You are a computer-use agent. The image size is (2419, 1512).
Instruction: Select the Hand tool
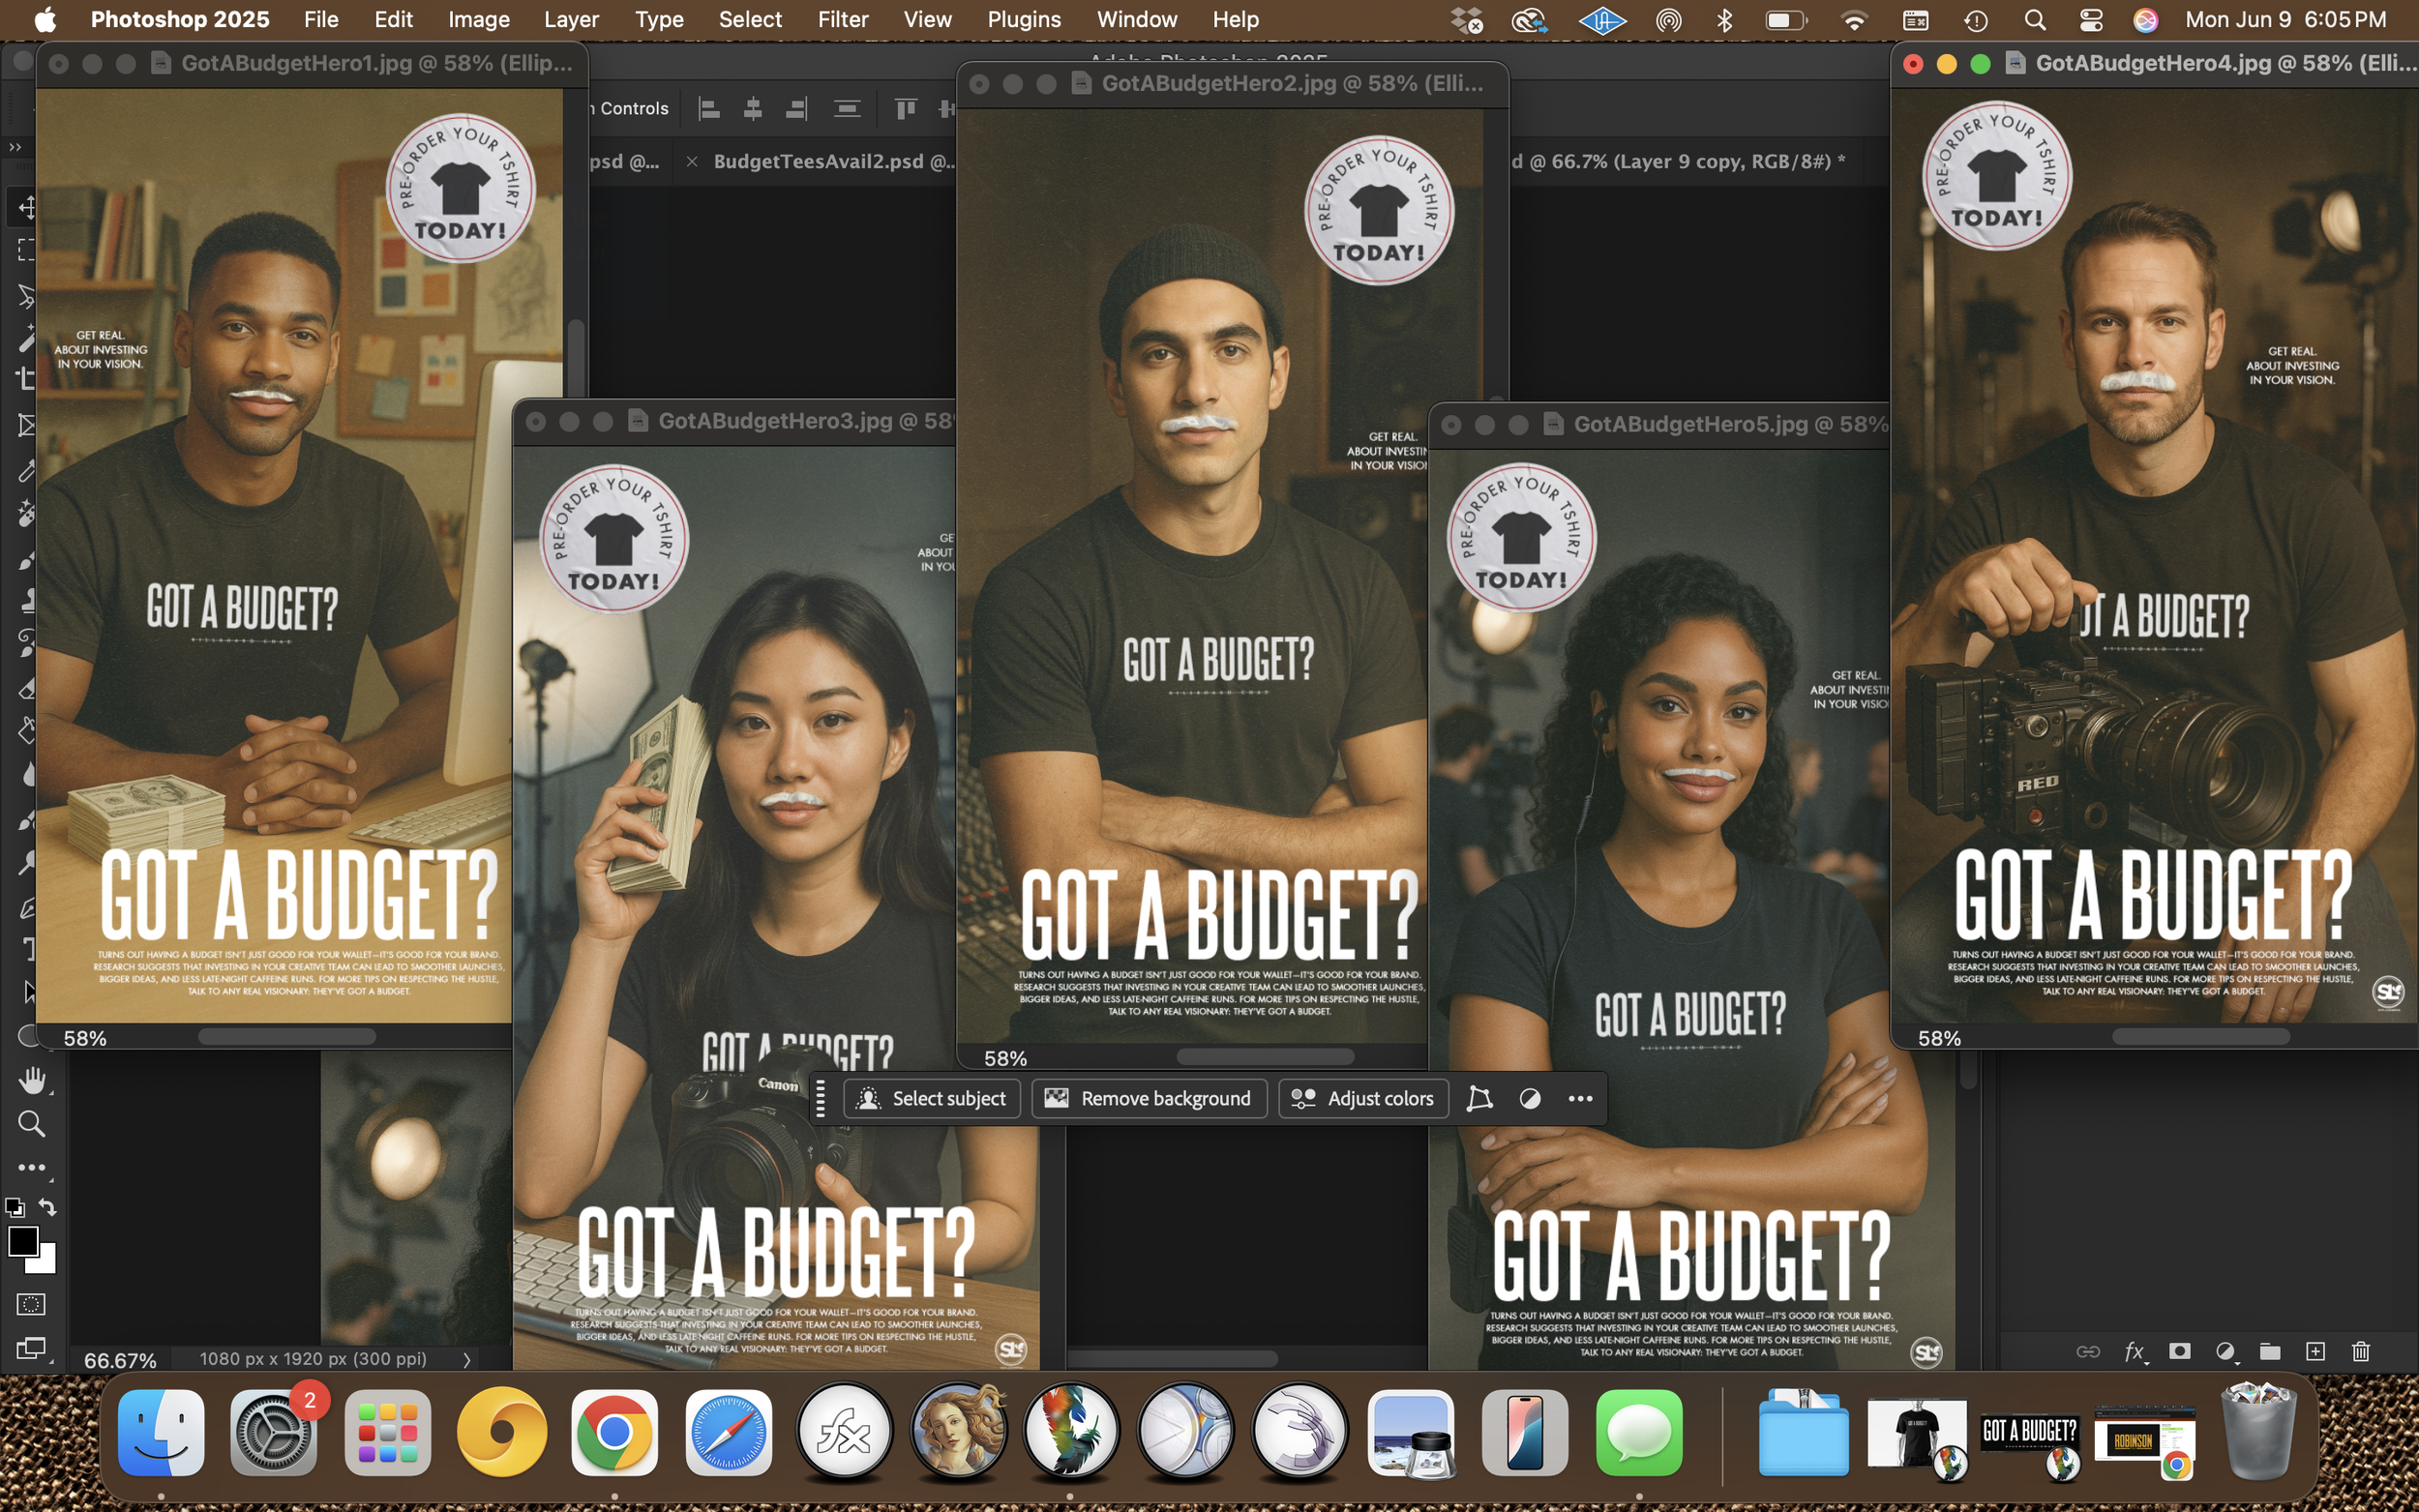pos(31,1080)
